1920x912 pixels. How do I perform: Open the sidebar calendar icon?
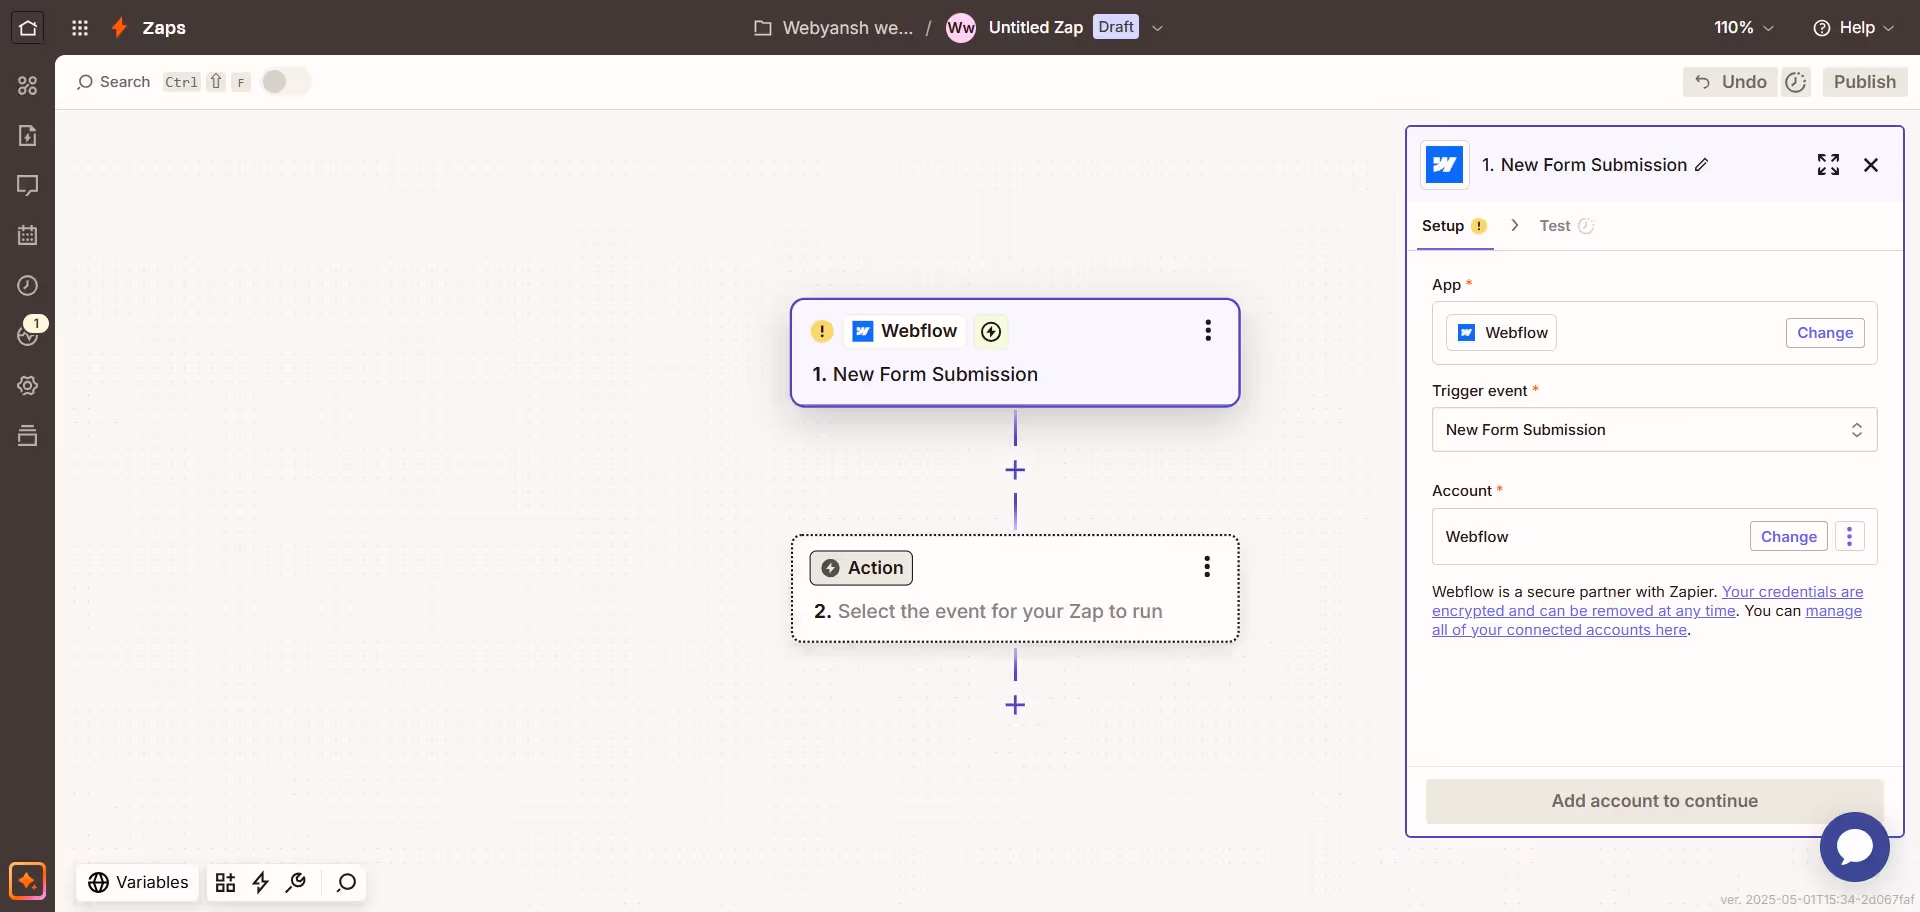click(28, 236)
